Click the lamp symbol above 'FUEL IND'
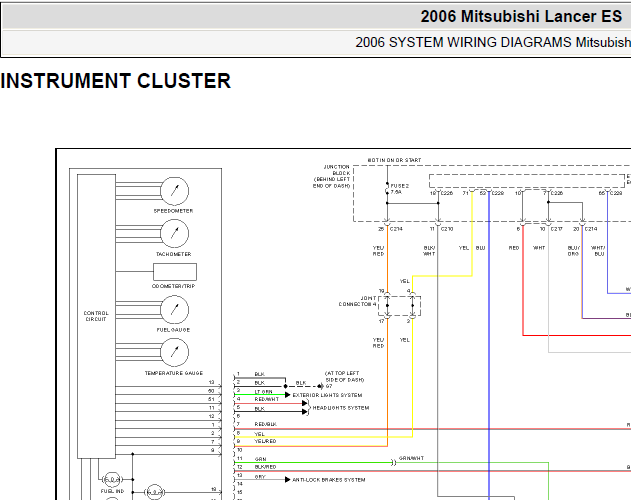The height and width of the screenshot is (500, 631). (x=112, y=479)
